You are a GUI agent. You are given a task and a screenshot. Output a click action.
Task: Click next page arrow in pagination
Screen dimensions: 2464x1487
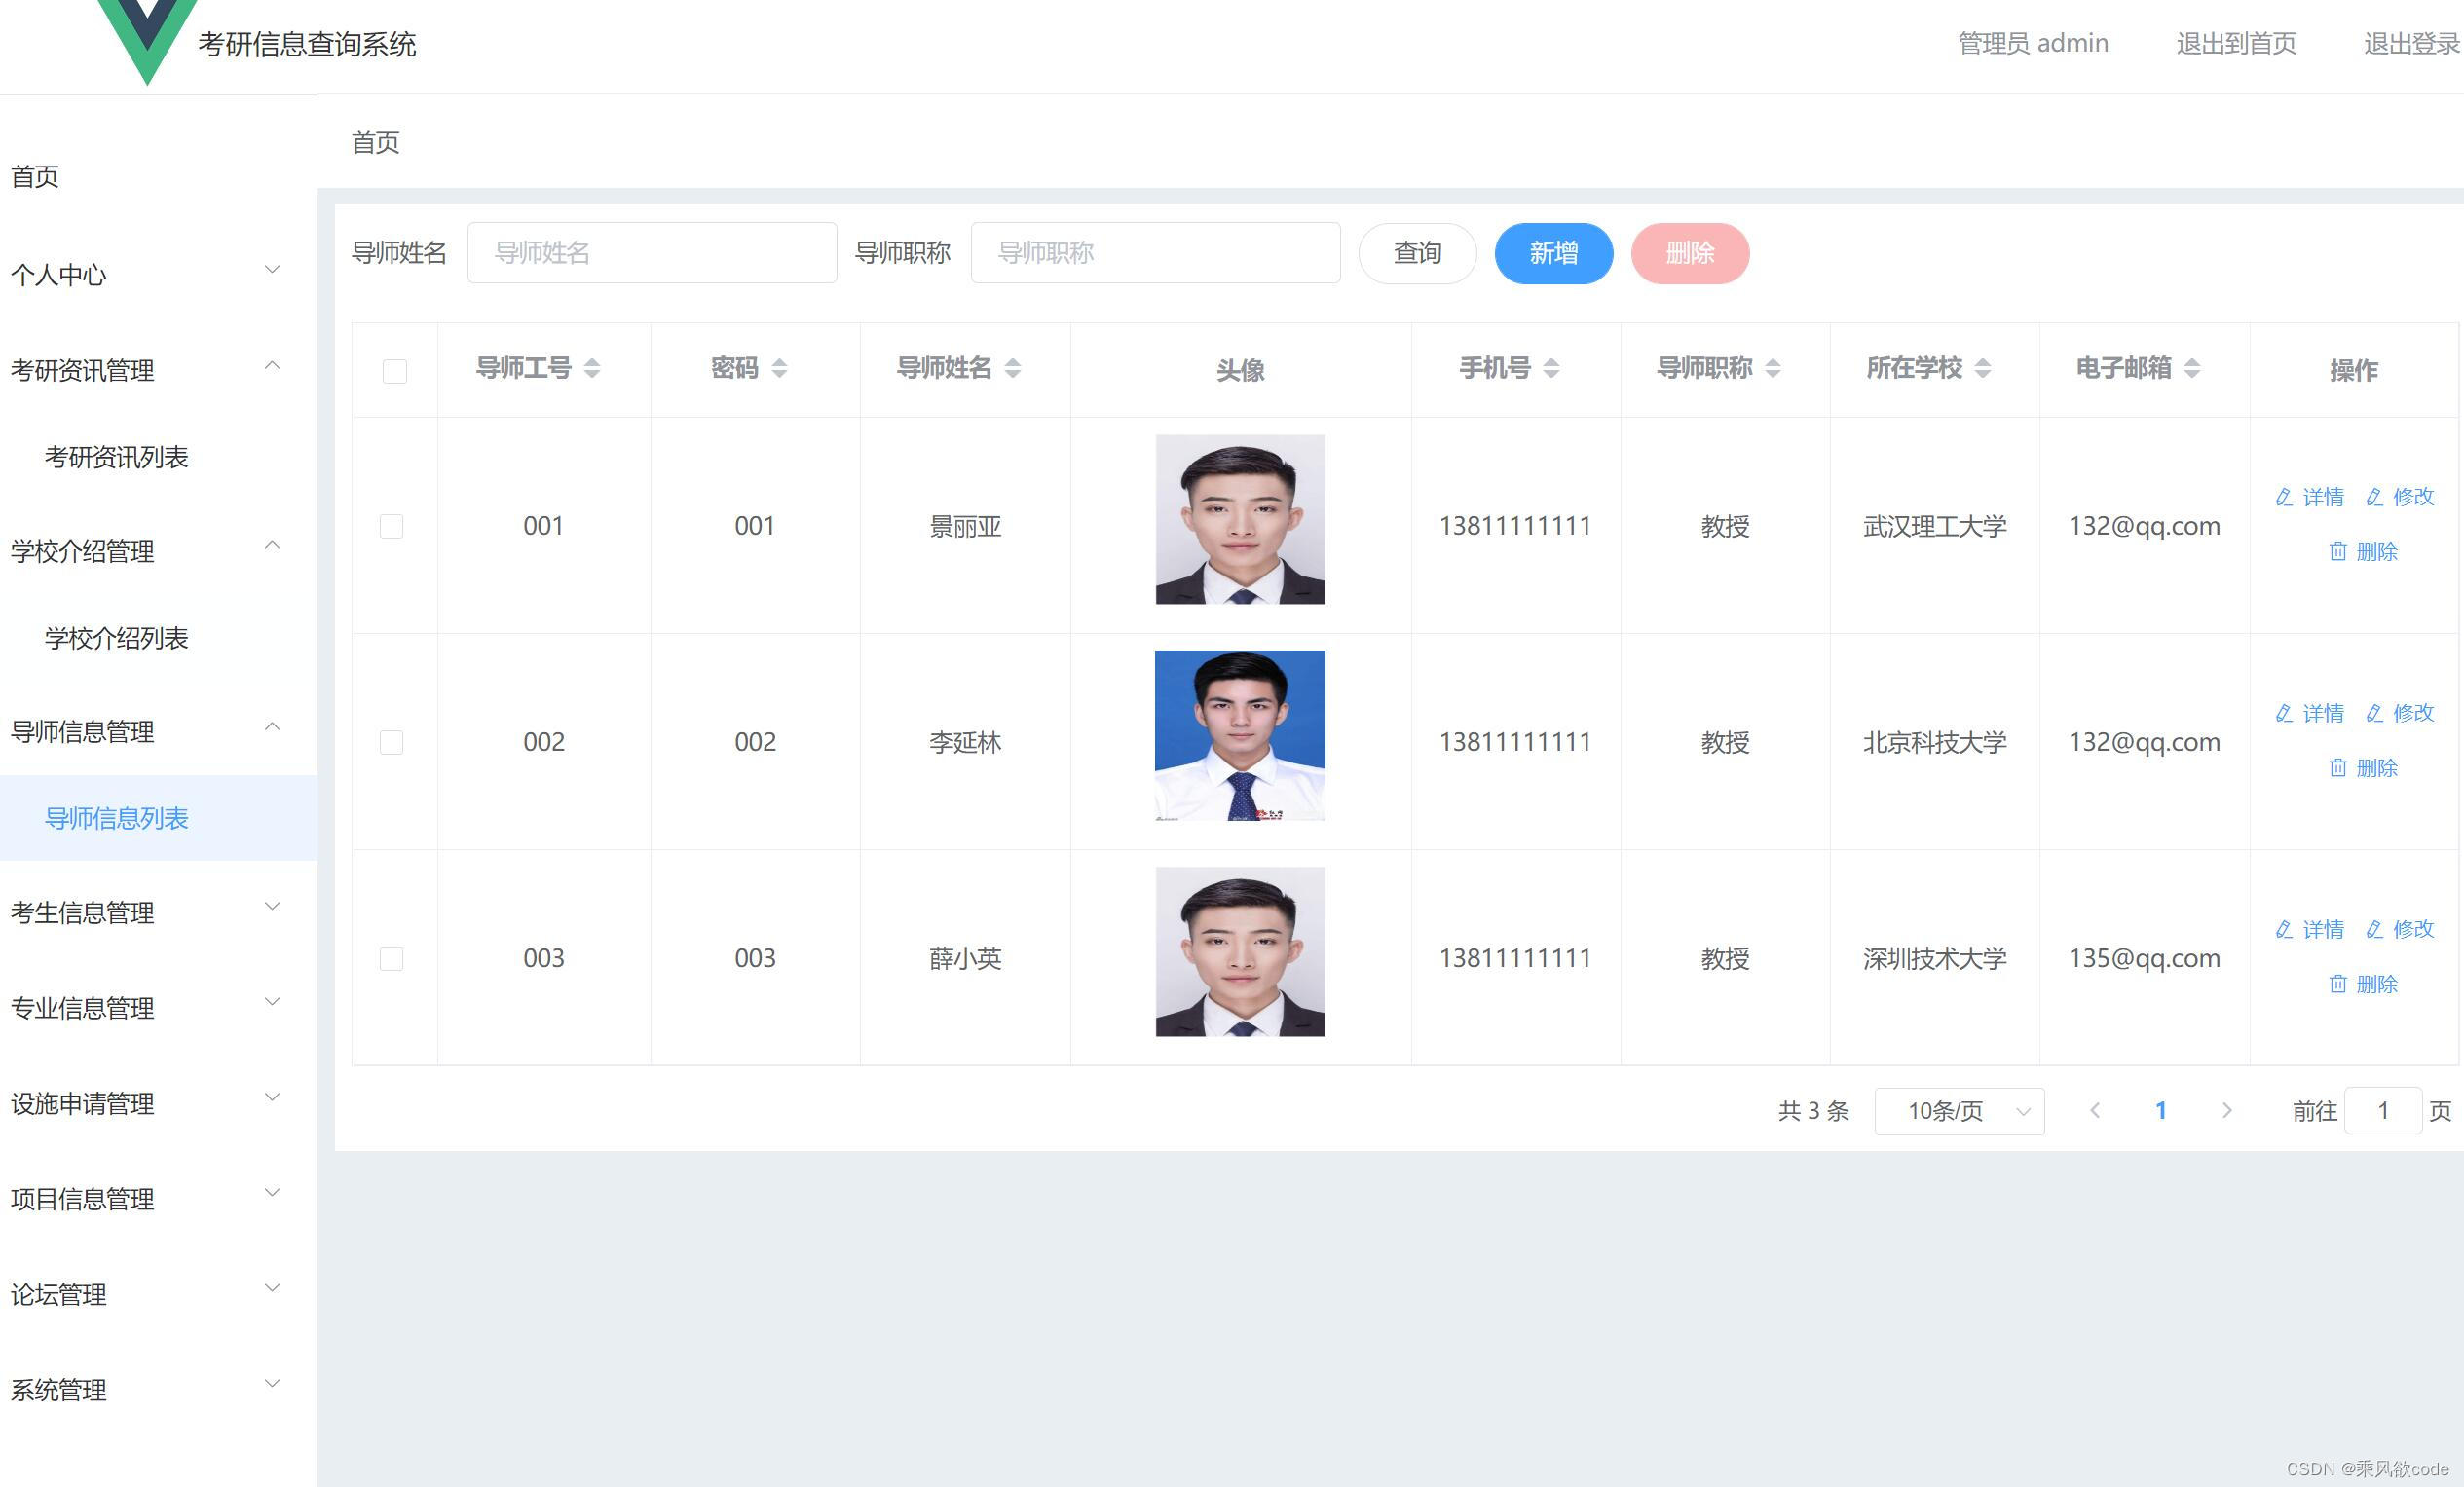tap(2228, 1110)
